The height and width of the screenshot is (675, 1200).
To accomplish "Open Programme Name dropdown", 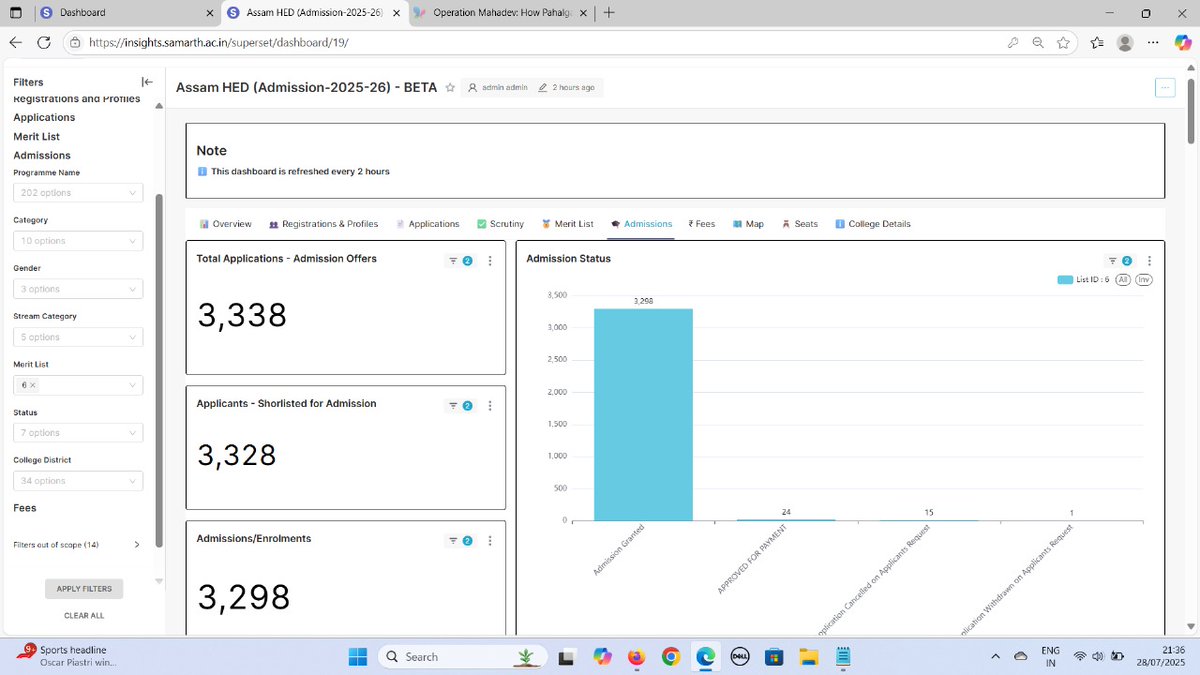I will [78, 193].
